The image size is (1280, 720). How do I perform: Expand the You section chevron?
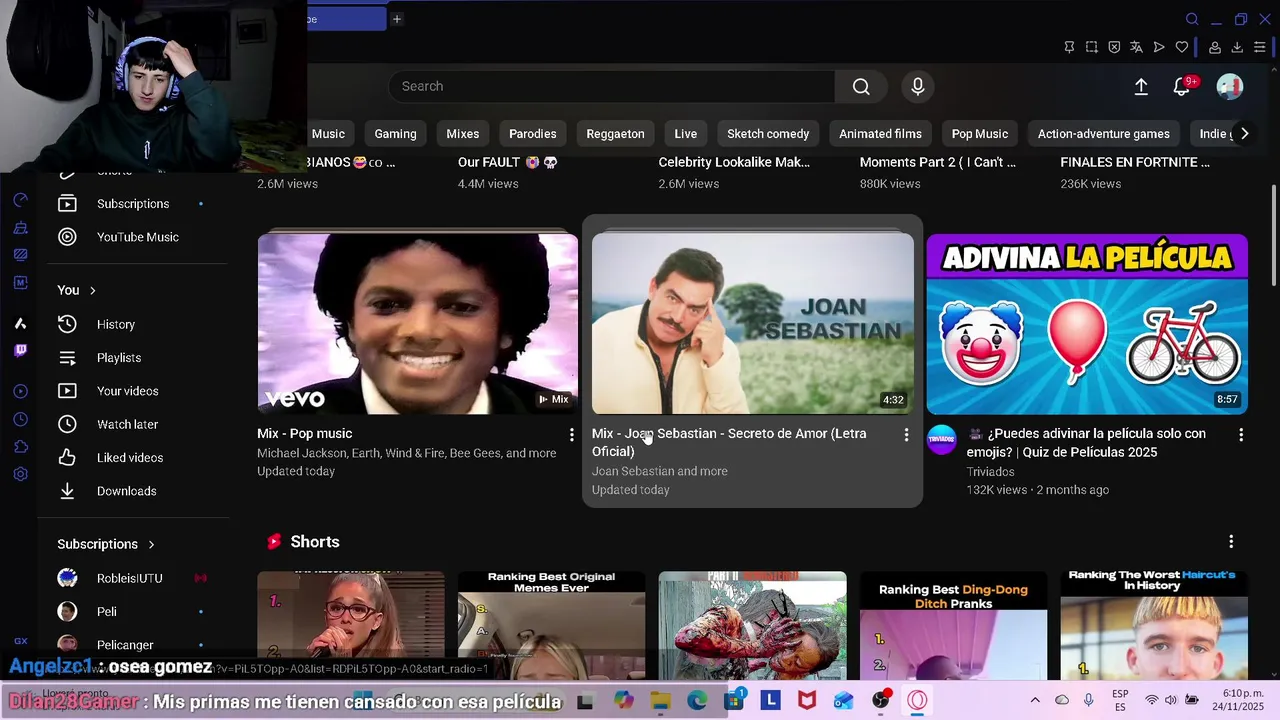(x=92, y=290)
